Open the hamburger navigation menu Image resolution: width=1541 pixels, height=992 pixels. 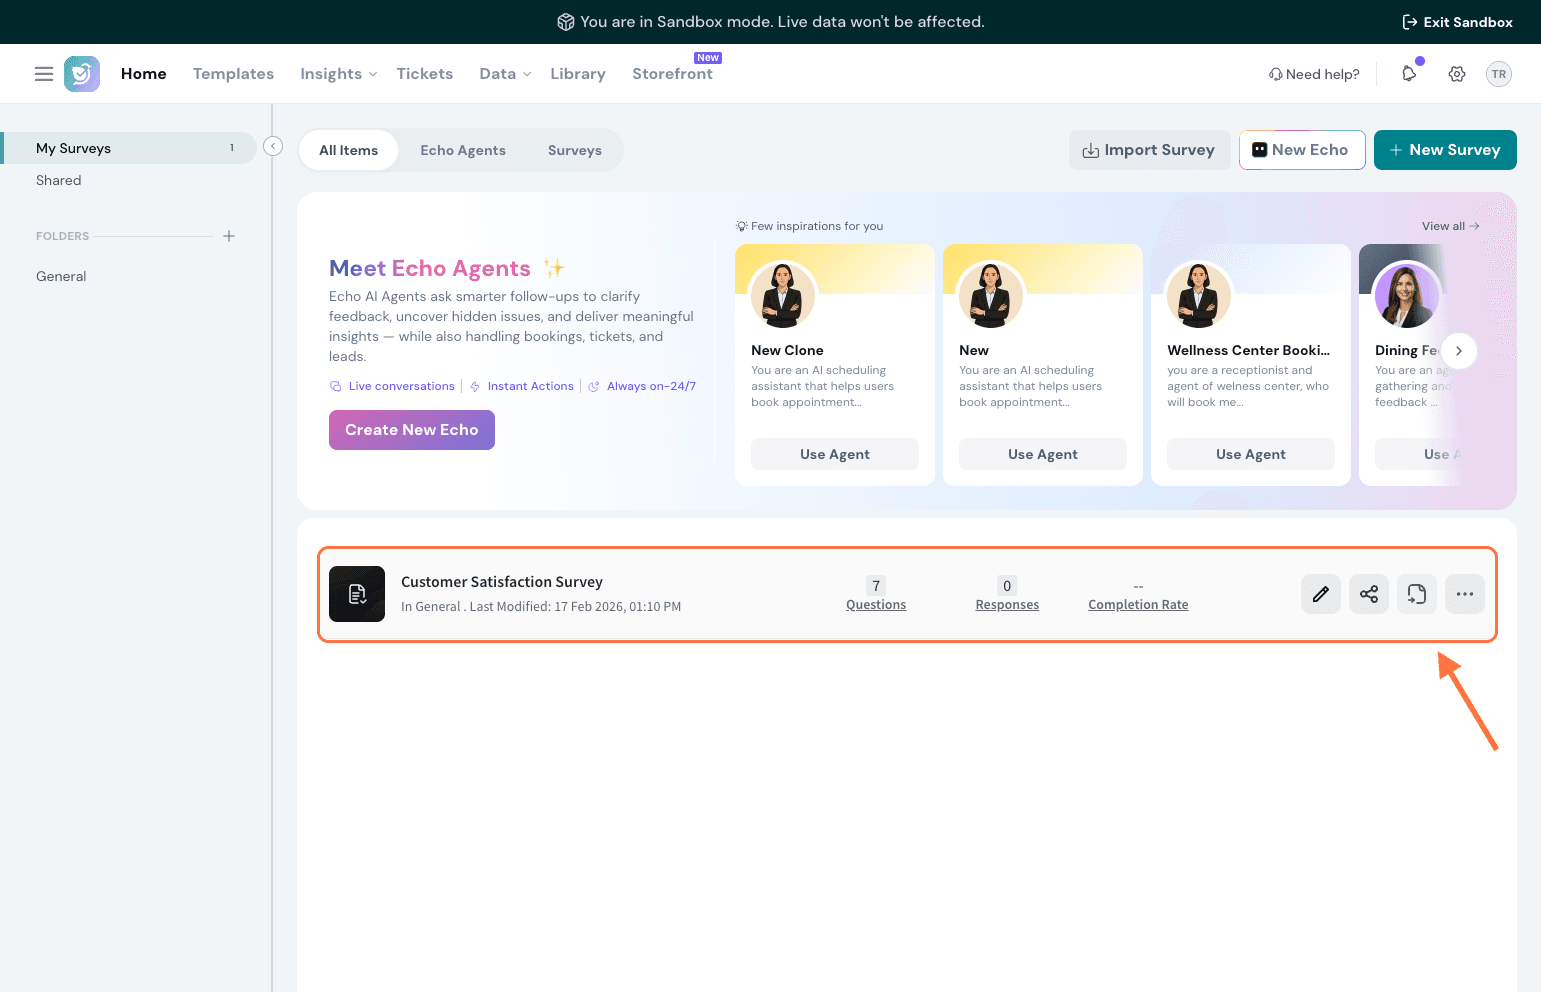point(44,74)
